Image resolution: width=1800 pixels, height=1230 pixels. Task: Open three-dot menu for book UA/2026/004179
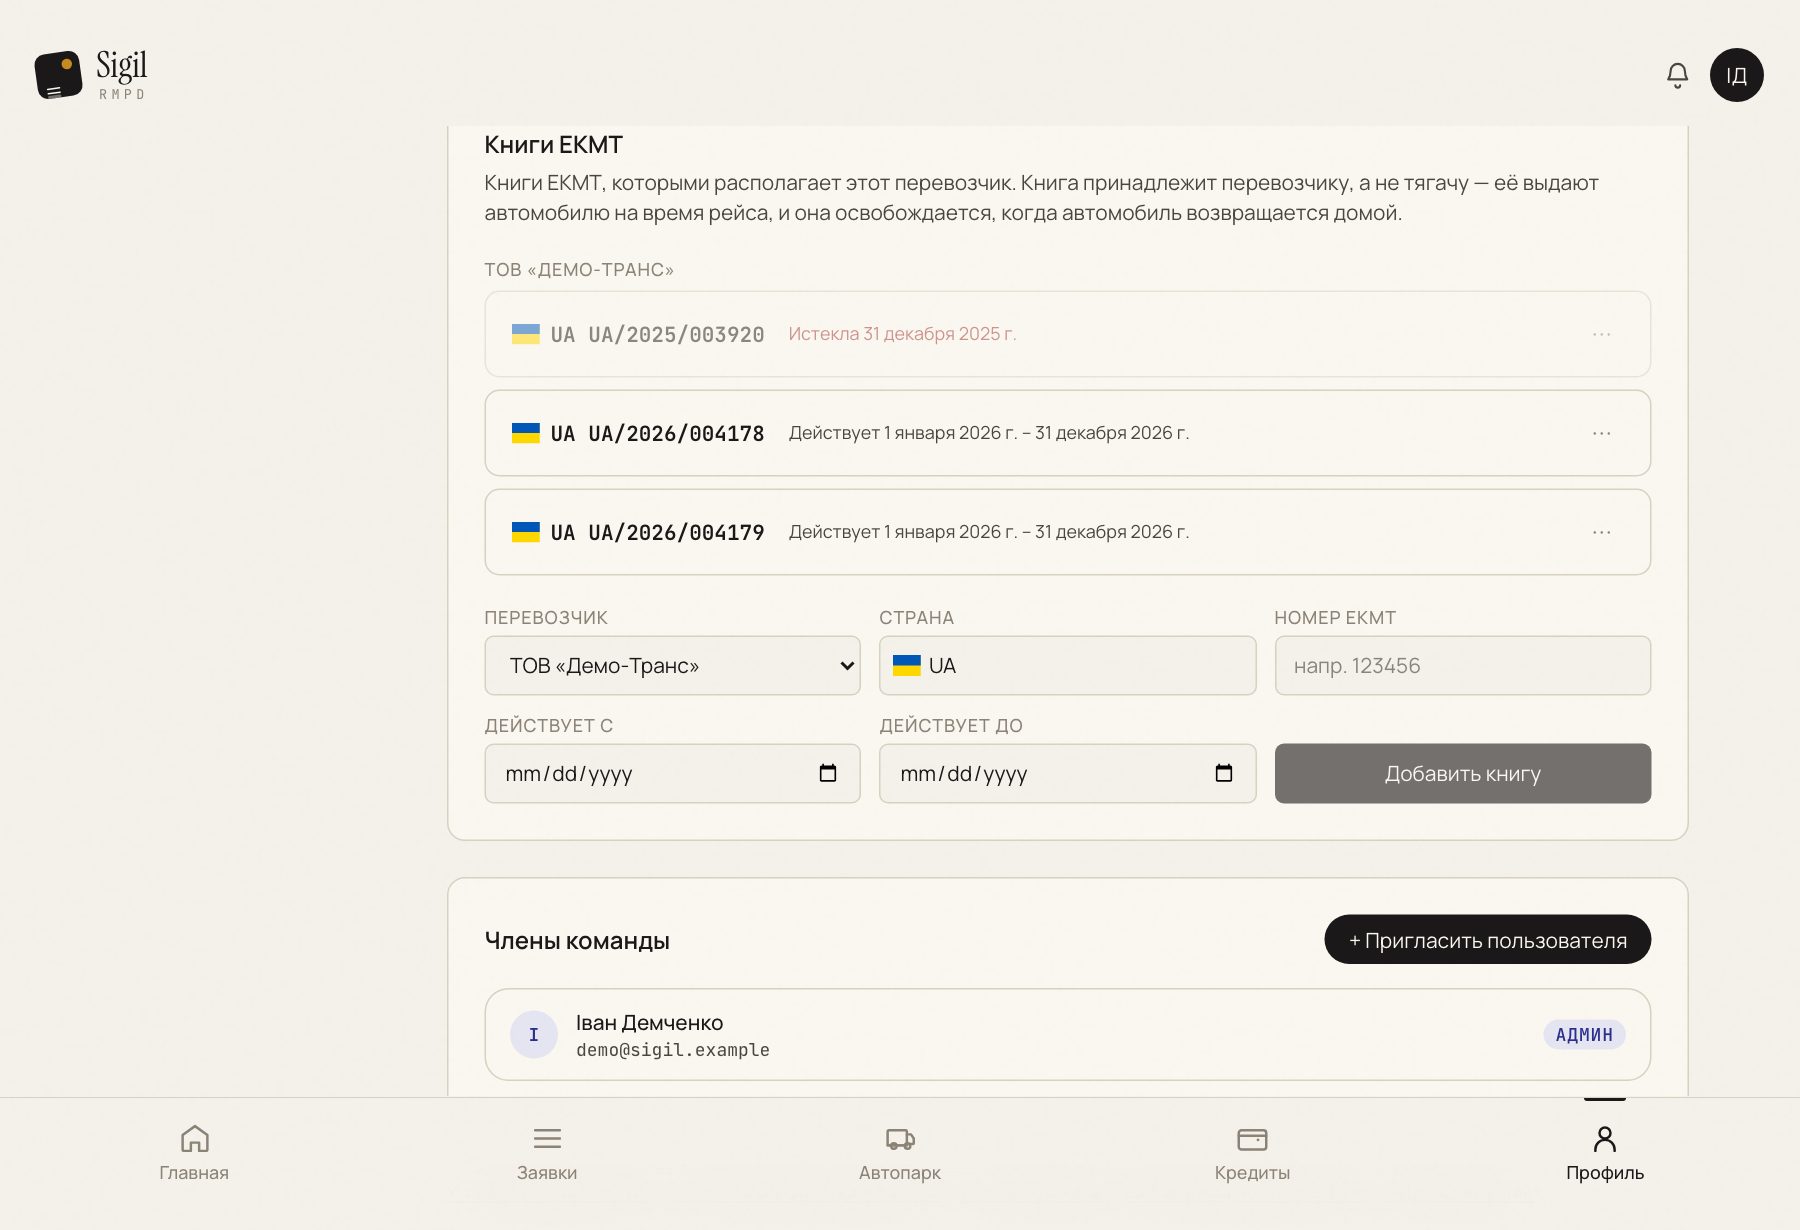click(1601, 532)
